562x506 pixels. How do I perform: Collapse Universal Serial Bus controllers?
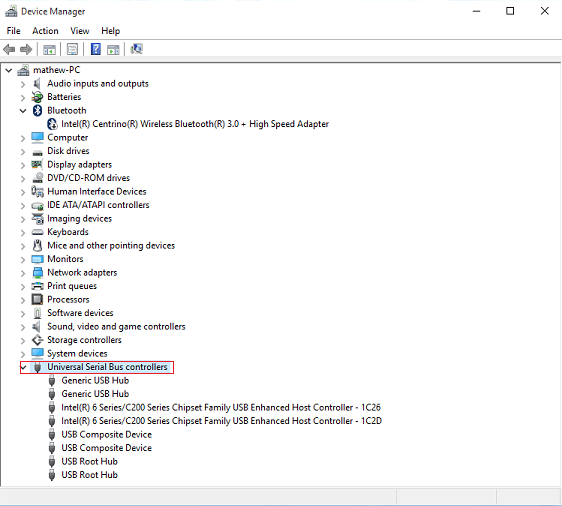[24, 367]
